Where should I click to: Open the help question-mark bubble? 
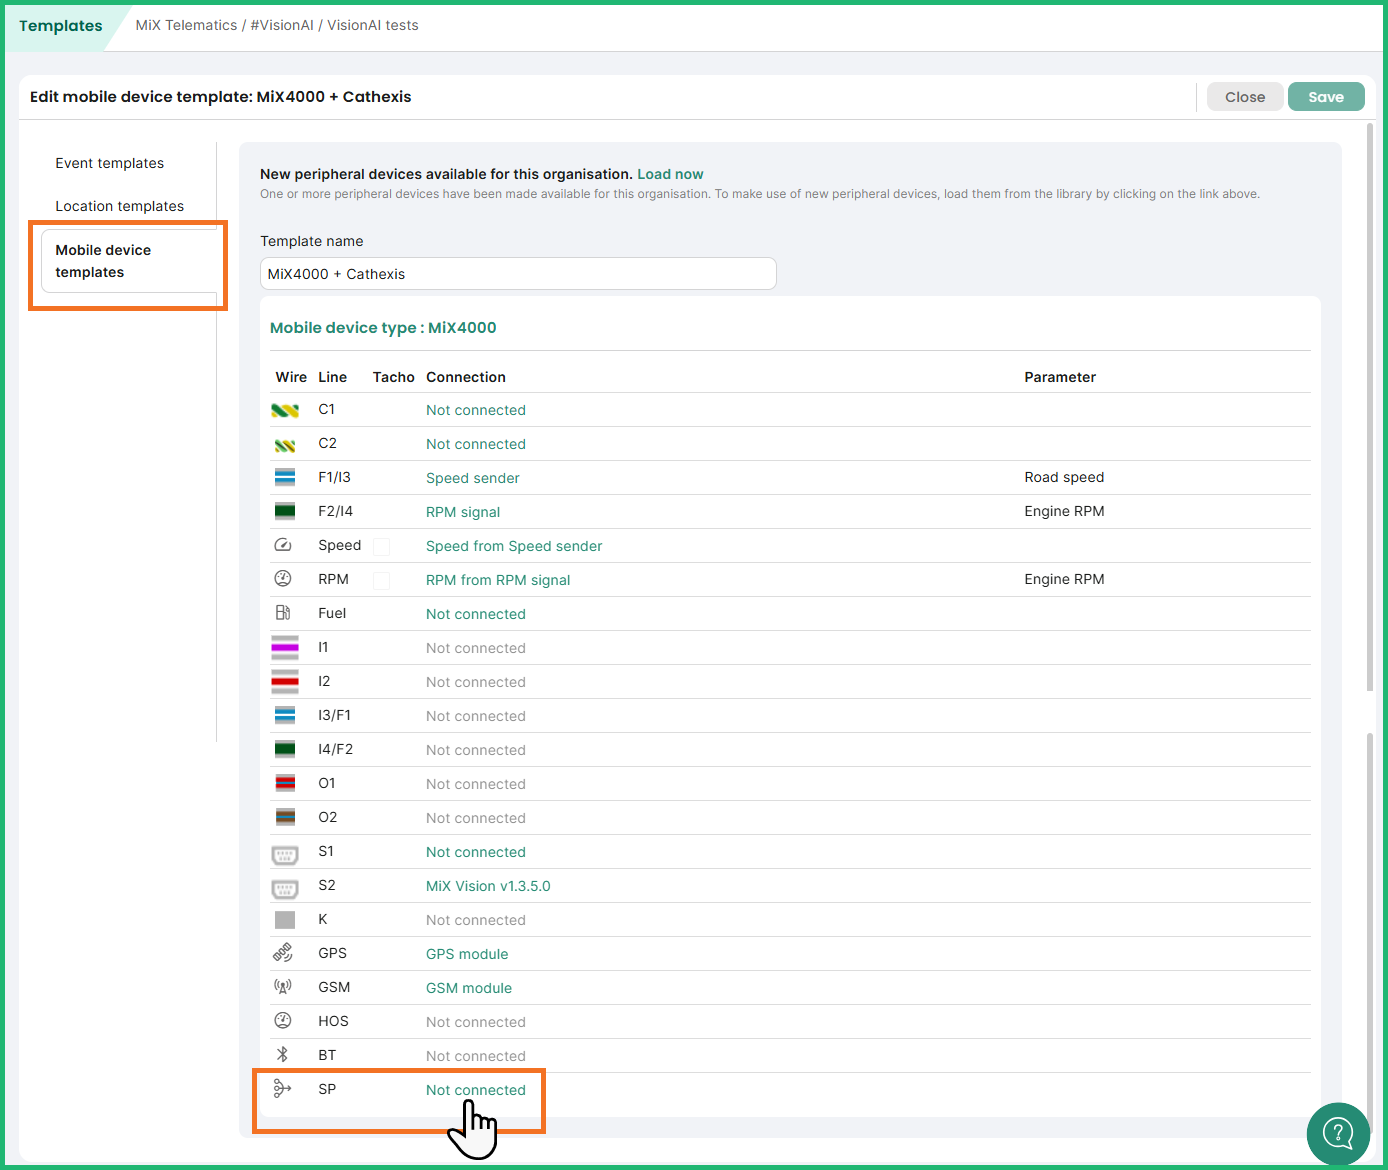pos(1338,1134)
